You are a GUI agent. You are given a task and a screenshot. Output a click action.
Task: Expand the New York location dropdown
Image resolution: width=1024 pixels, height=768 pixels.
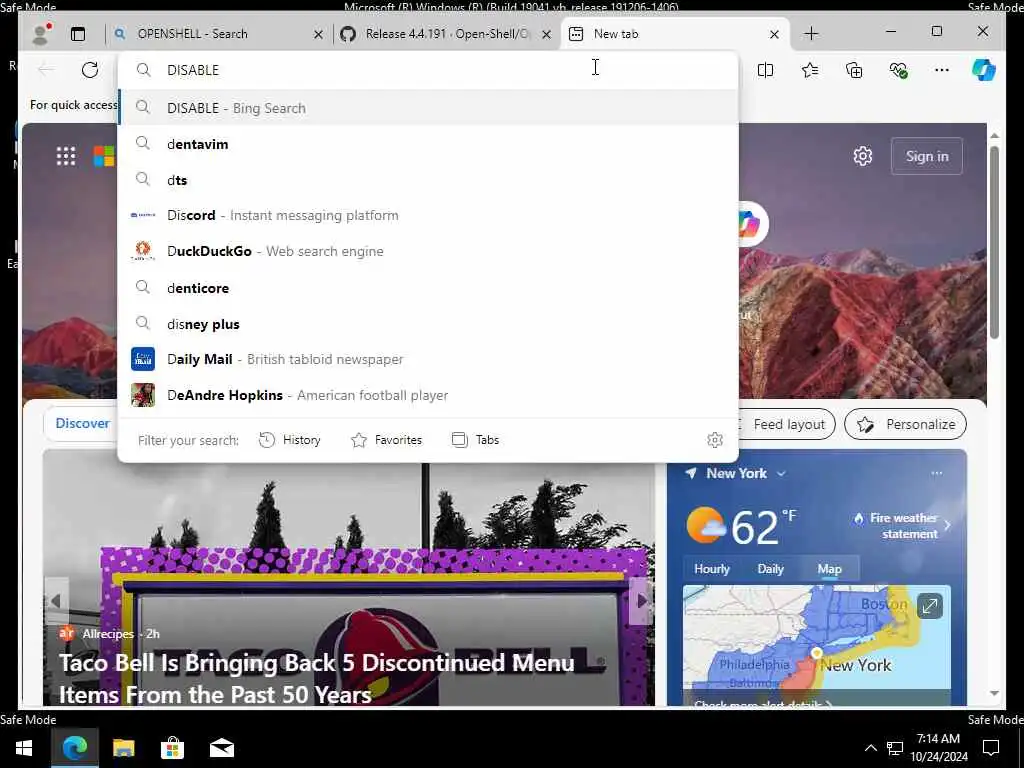point(781,473)
